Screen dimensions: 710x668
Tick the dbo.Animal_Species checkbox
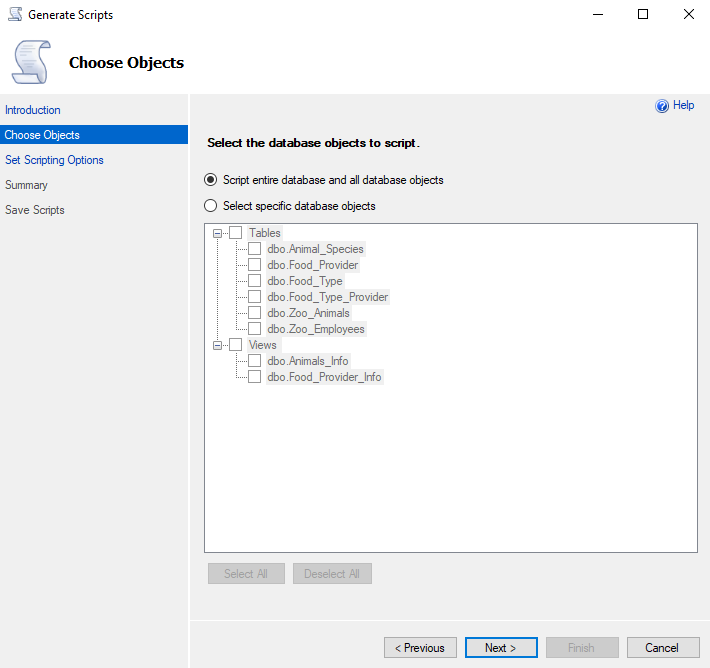click(254, 249)
